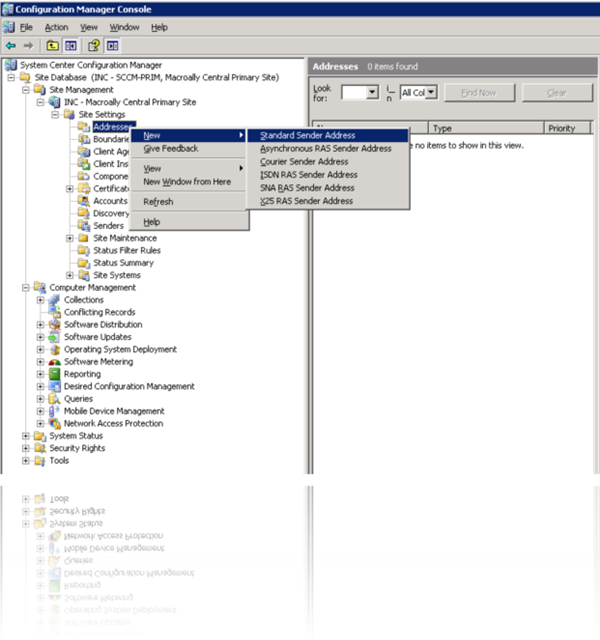
Task: Expand the Tools node
Action: click(x=26, y=460)
